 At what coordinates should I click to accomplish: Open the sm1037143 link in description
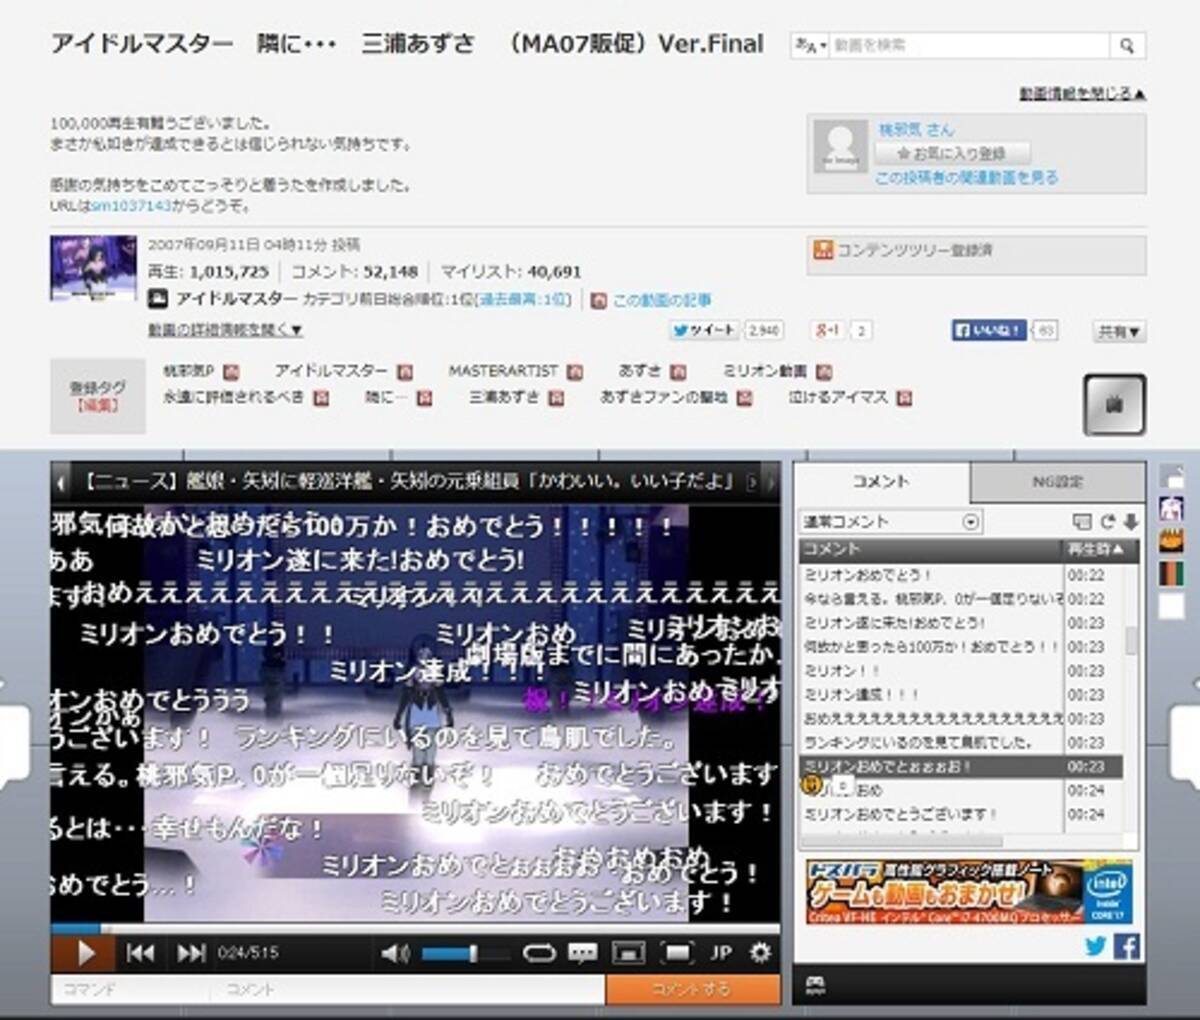click(x=132, y=206)
